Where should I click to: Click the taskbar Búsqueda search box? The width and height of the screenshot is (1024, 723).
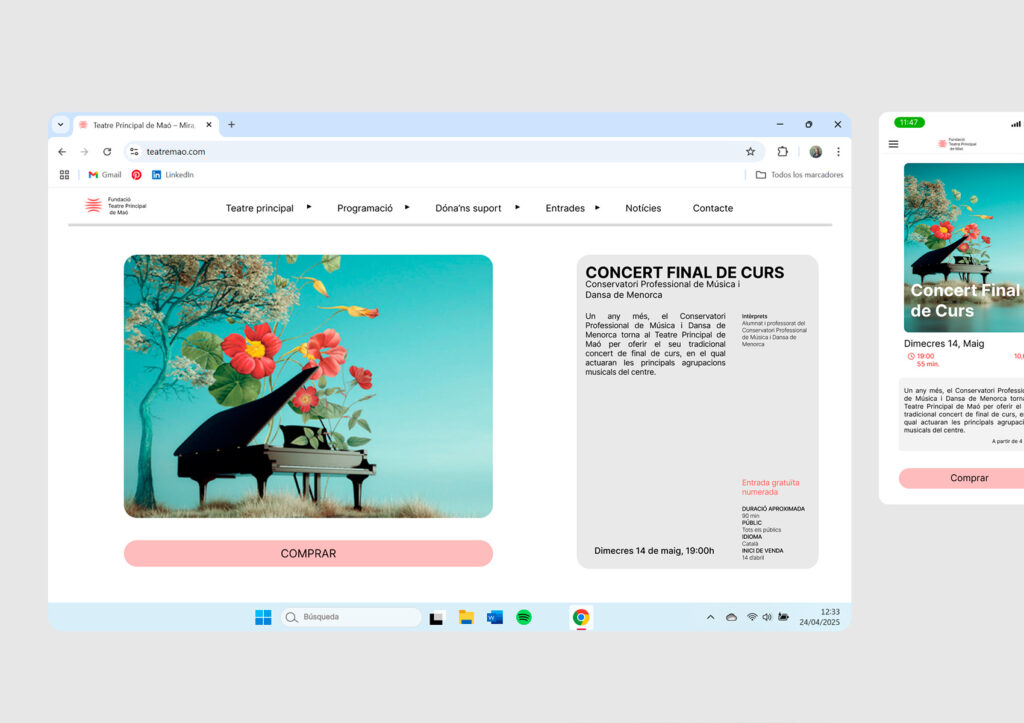(351, 617)
